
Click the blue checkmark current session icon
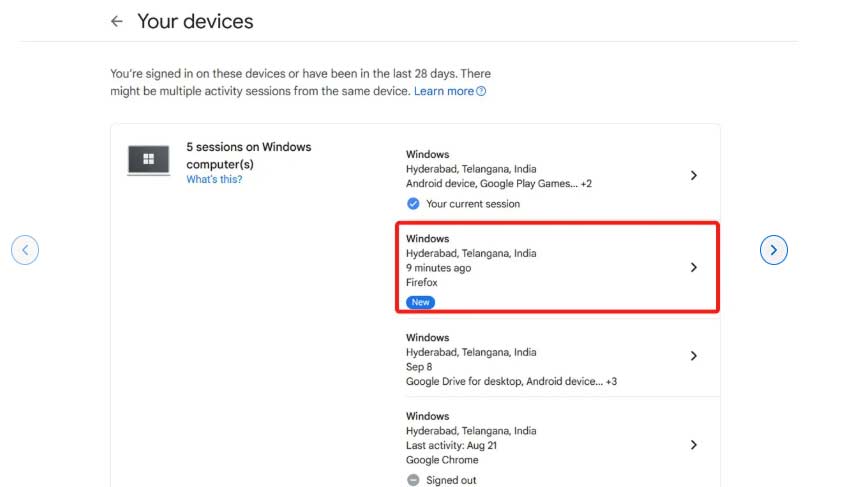click(413, 204)
